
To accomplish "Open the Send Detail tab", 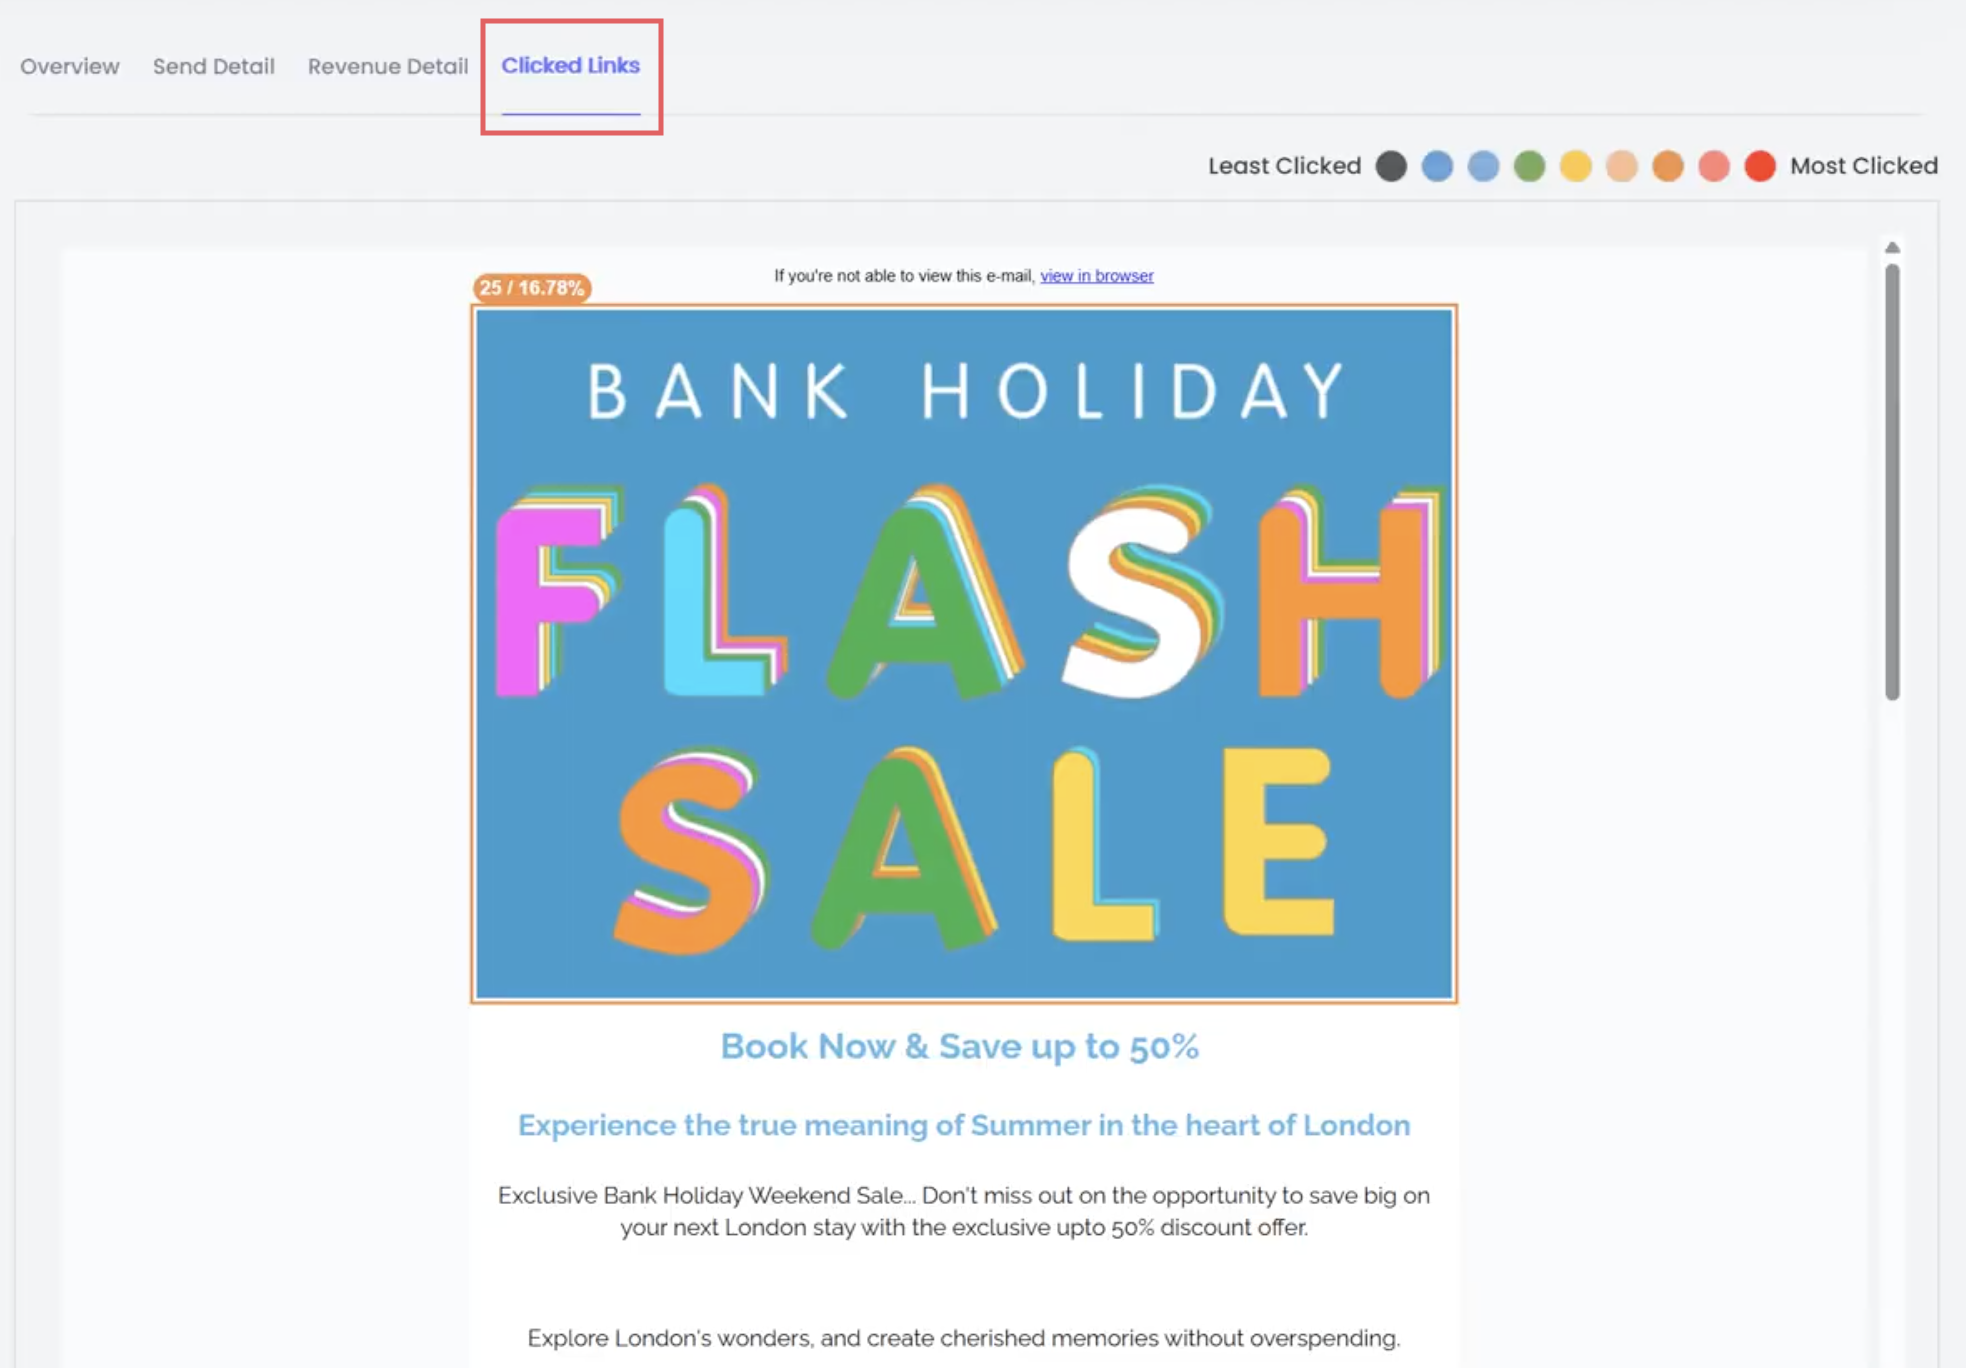I will tap(213, 66).
